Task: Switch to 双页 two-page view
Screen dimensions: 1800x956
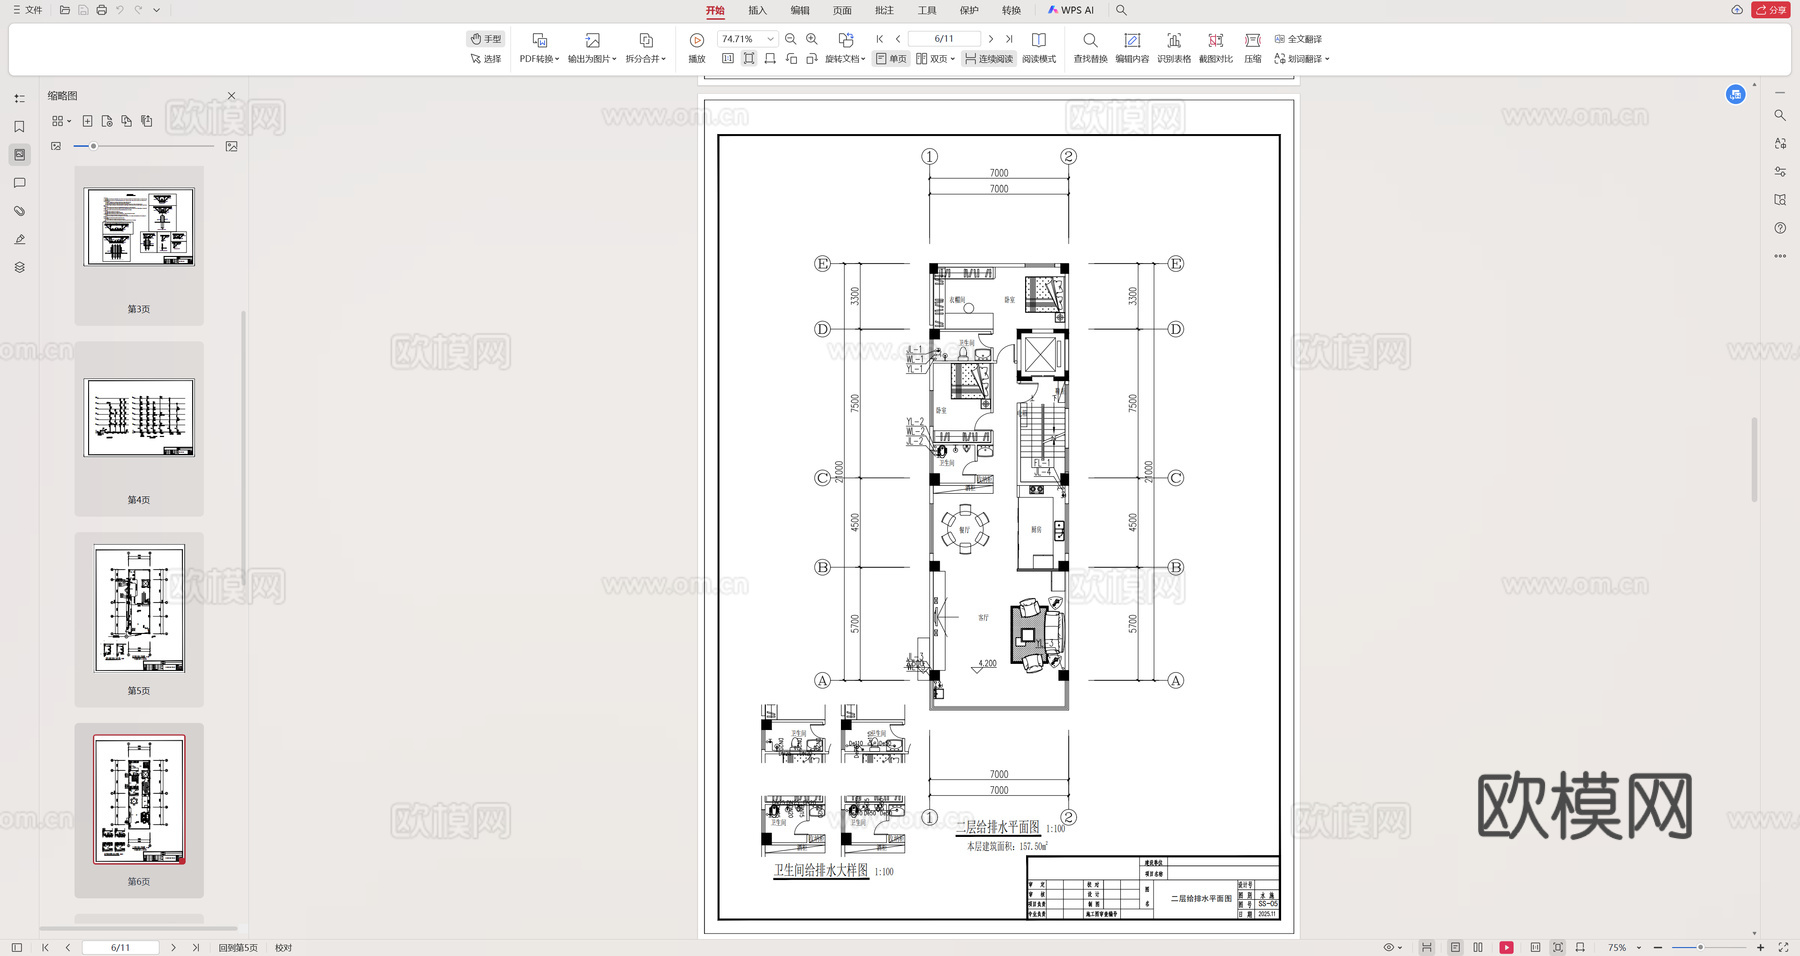Action: pyautogui.click(x=934, y=58)
